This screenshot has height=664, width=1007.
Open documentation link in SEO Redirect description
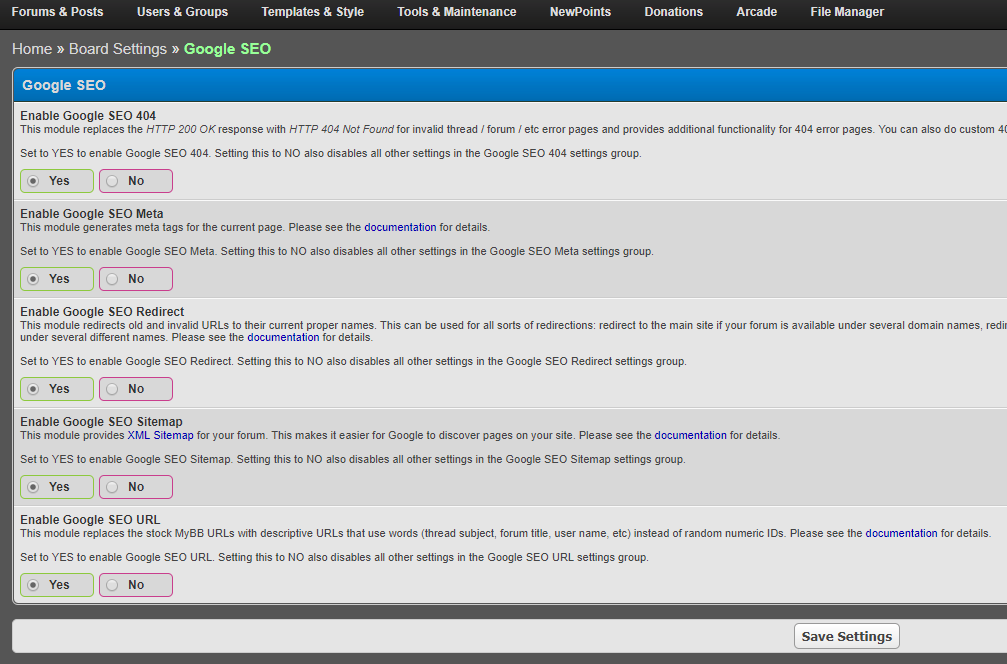[x=283, y=338]
